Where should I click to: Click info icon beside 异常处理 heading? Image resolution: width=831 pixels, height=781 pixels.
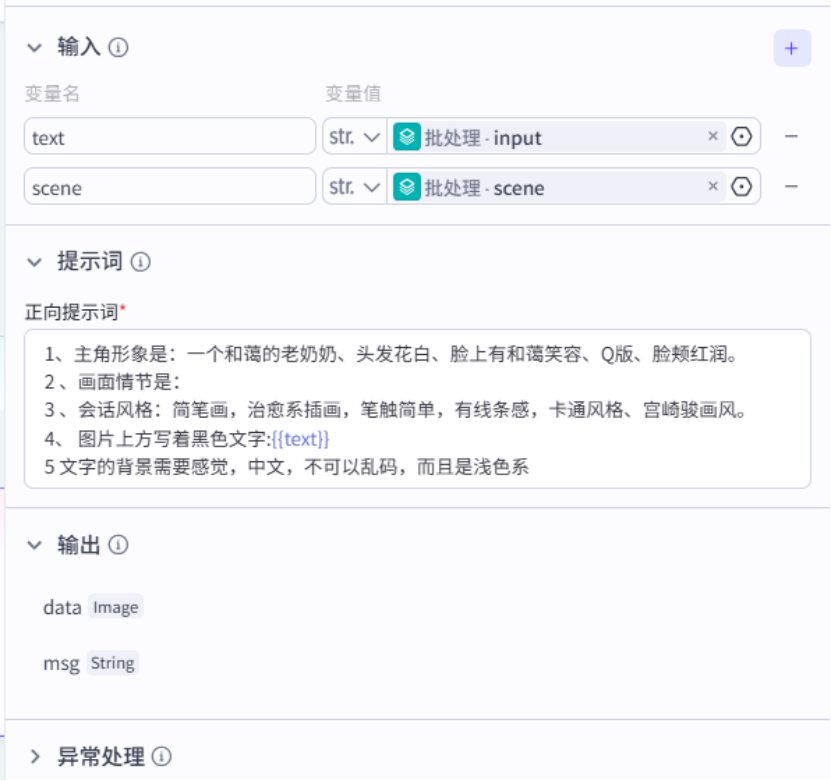coord(162,757)
